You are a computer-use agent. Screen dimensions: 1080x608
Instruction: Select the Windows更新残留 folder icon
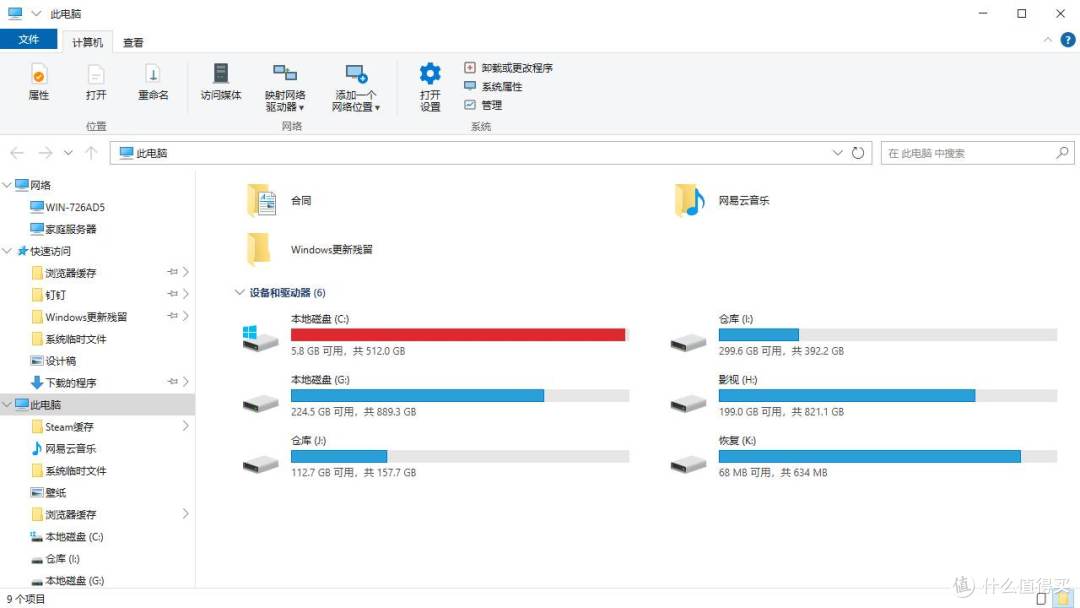click(259, 249)
